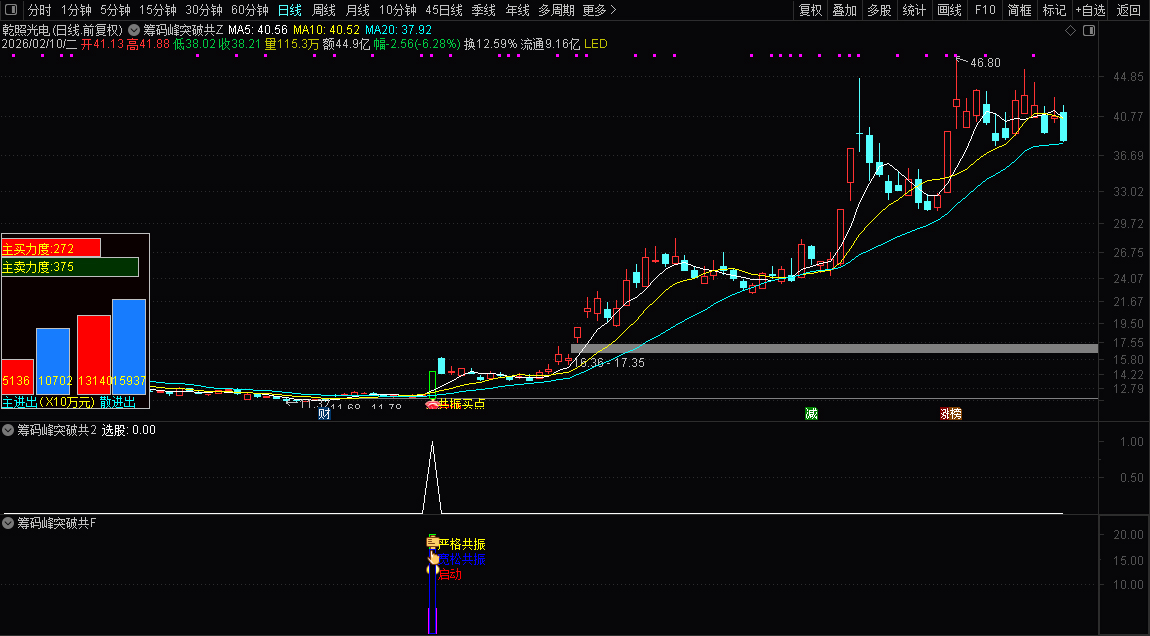Click the 主卖力度:375 green bar
1150x636 pixels.
[70, 267]
